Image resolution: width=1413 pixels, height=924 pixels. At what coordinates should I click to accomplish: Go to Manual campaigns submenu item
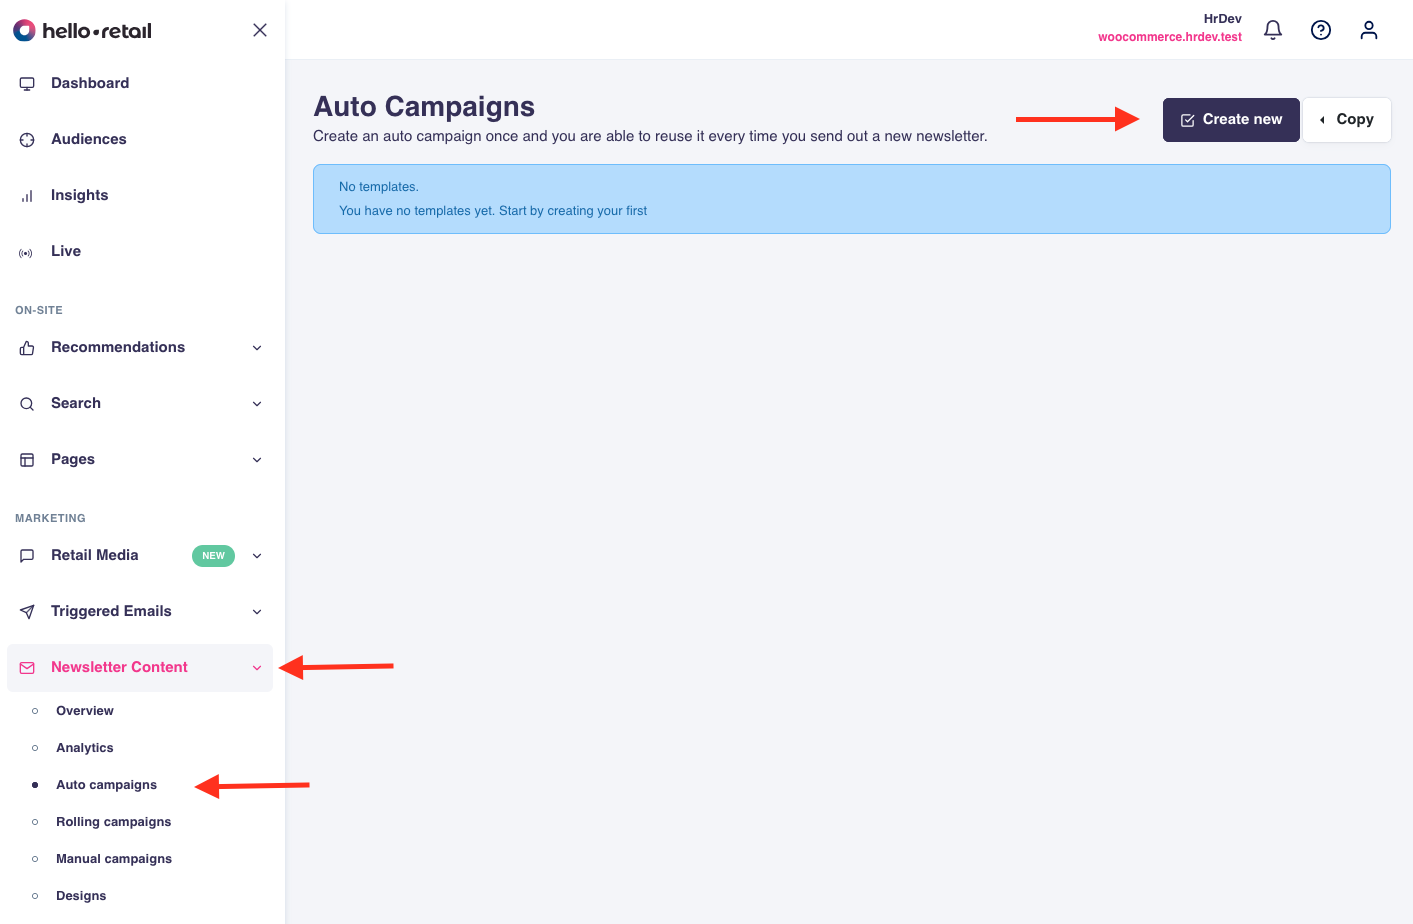pyautogui.click(x=113, y=859)
